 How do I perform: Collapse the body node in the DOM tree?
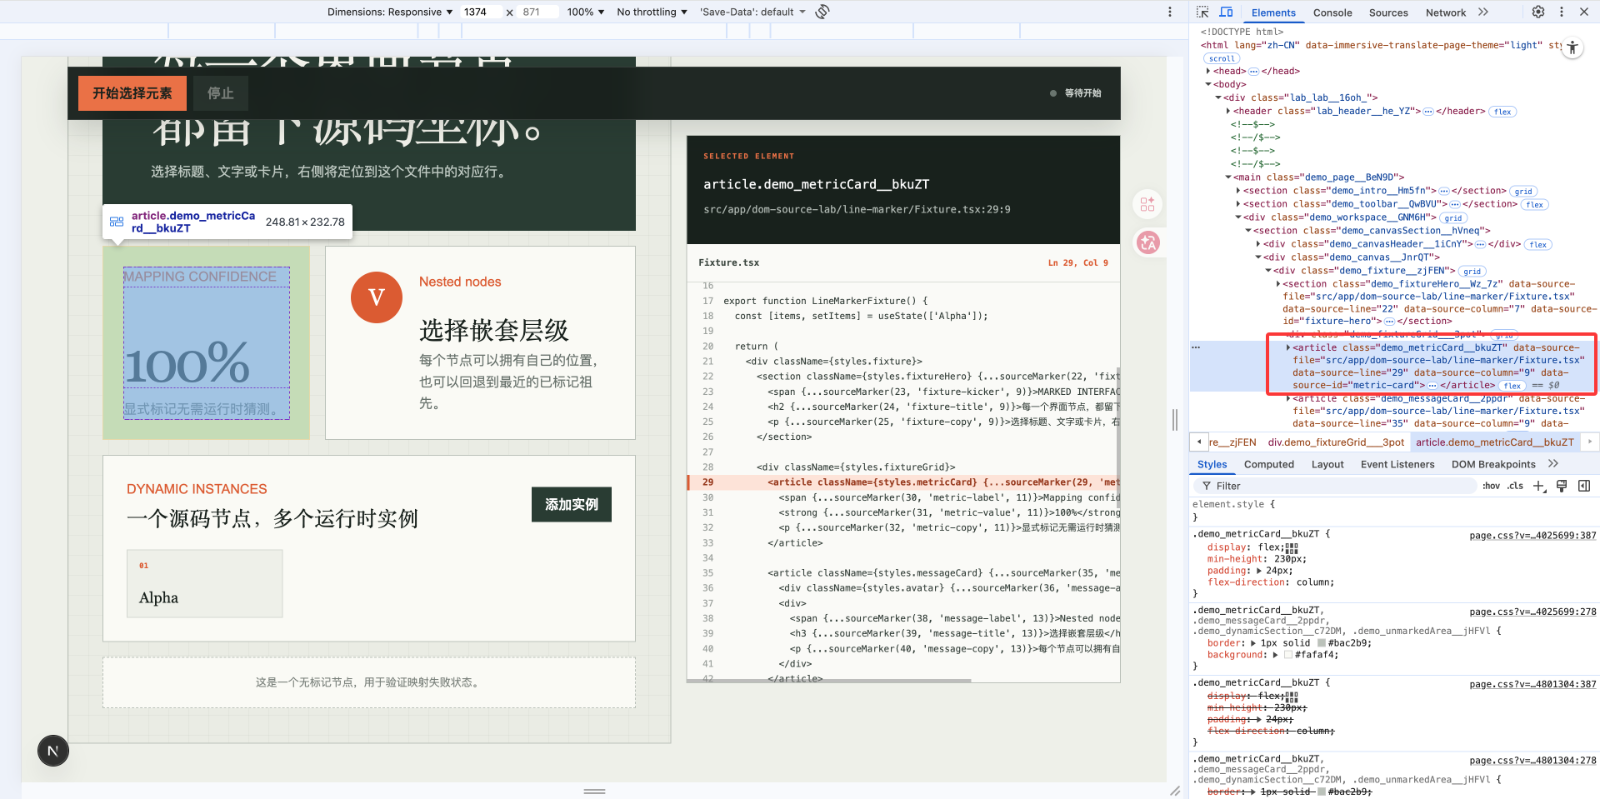1208,84
